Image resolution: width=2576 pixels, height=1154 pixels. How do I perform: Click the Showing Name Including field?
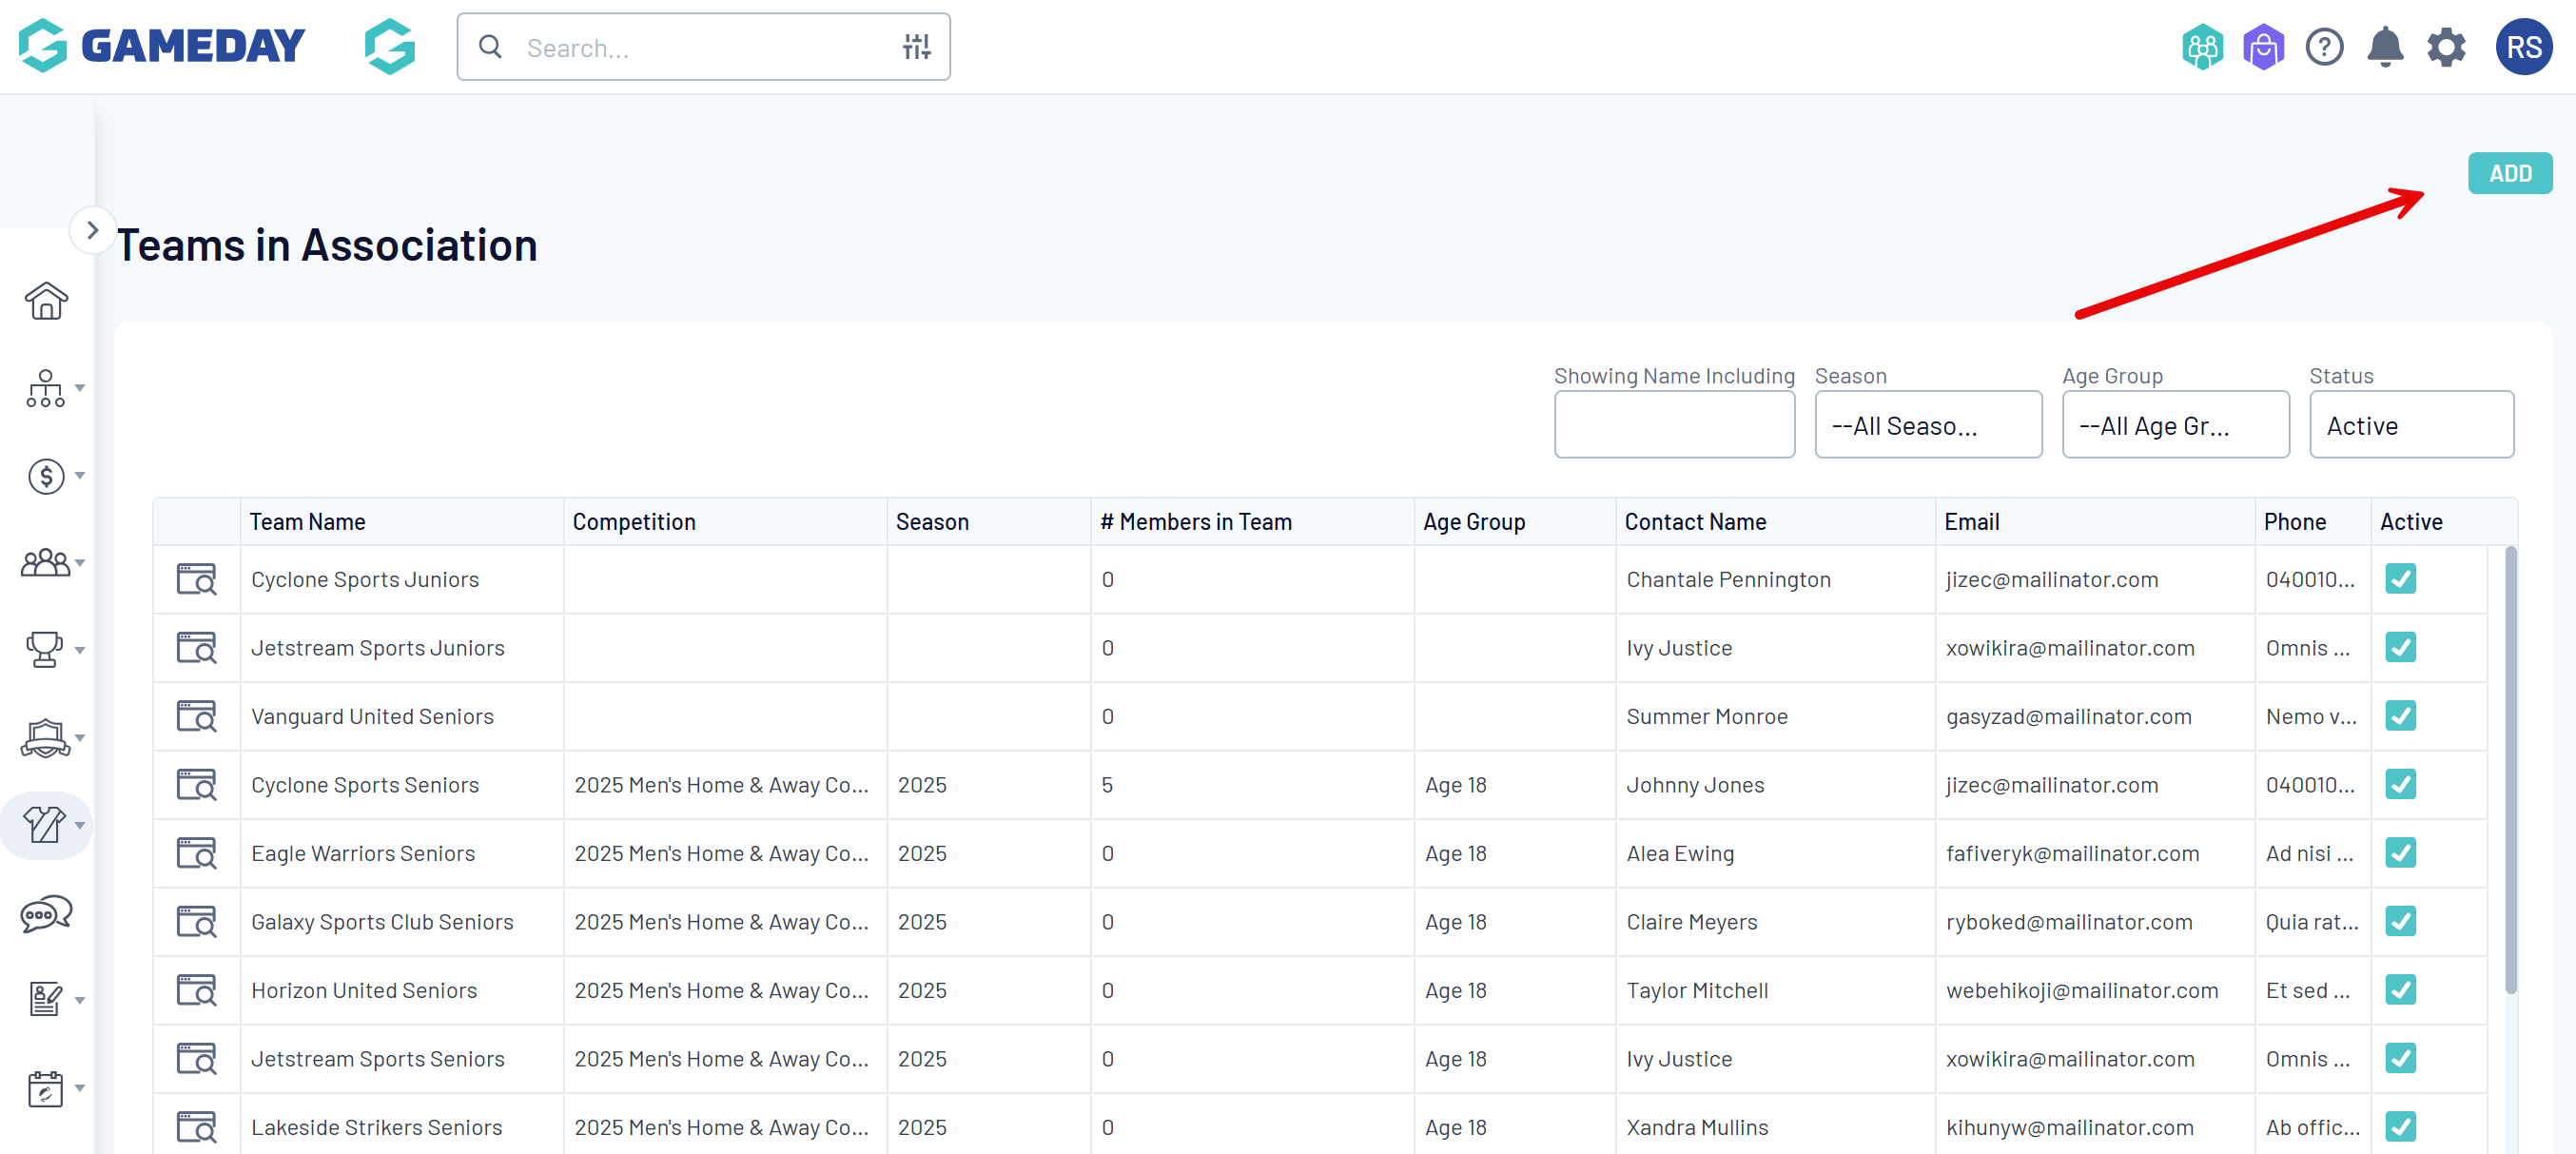click(1673, 425)
